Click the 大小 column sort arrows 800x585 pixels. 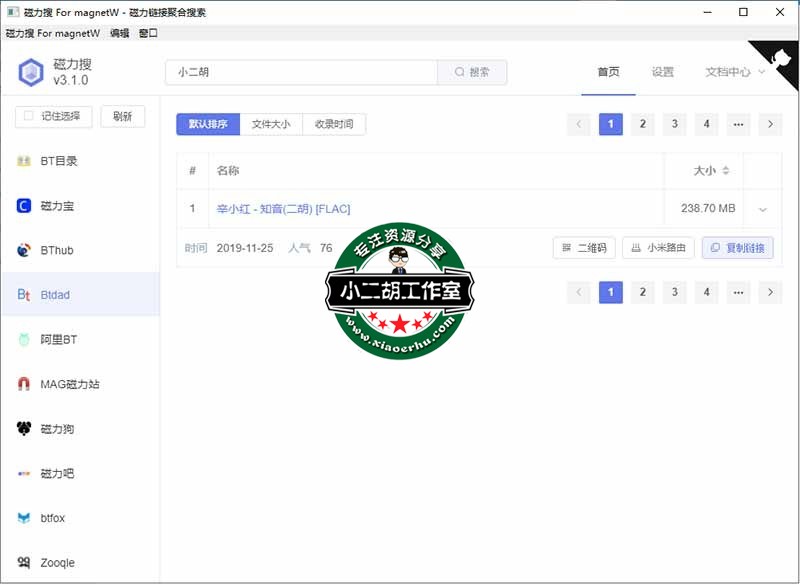[726, 171]
